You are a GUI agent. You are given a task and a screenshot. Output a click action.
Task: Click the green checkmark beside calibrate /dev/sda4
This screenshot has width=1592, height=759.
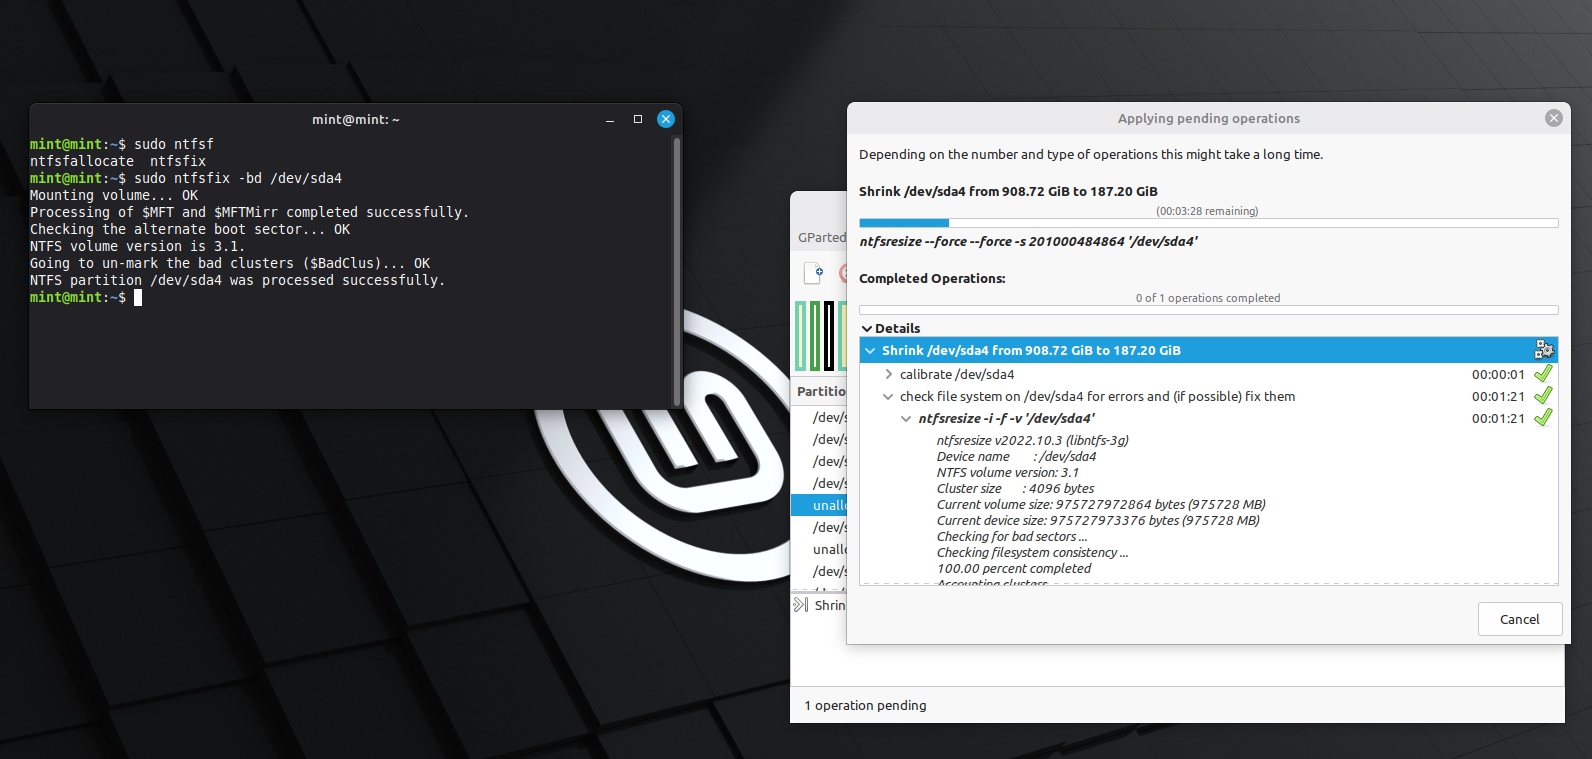click(x=1543, y=373)
